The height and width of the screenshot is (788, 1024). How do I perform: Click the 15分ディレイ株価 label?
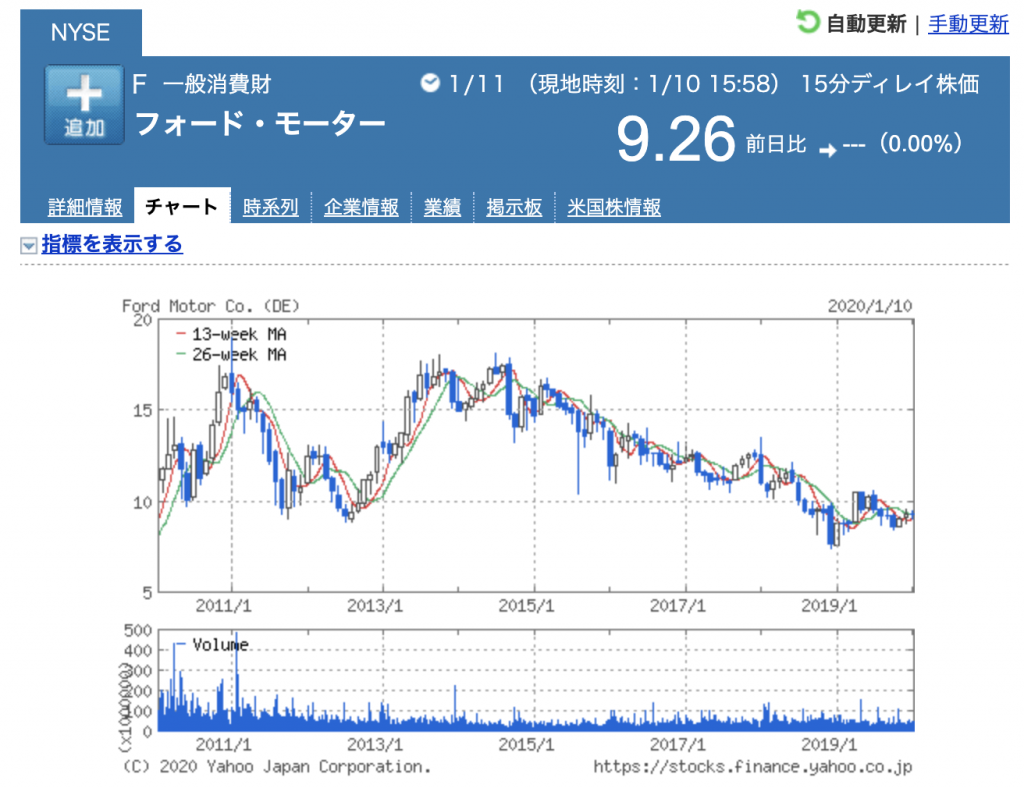[890, 84]
